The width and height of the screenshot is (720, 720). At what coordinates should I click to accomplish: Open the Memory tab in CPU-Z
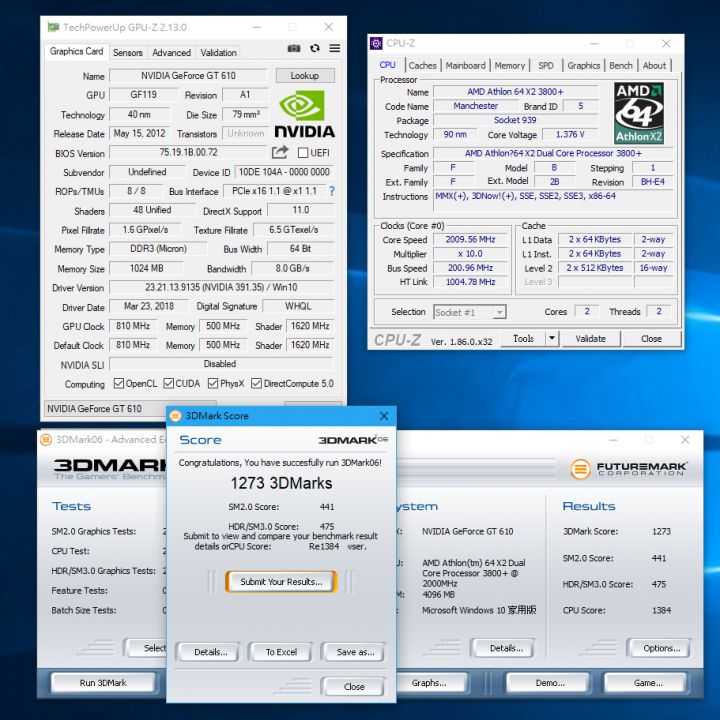tap(510, 66)
